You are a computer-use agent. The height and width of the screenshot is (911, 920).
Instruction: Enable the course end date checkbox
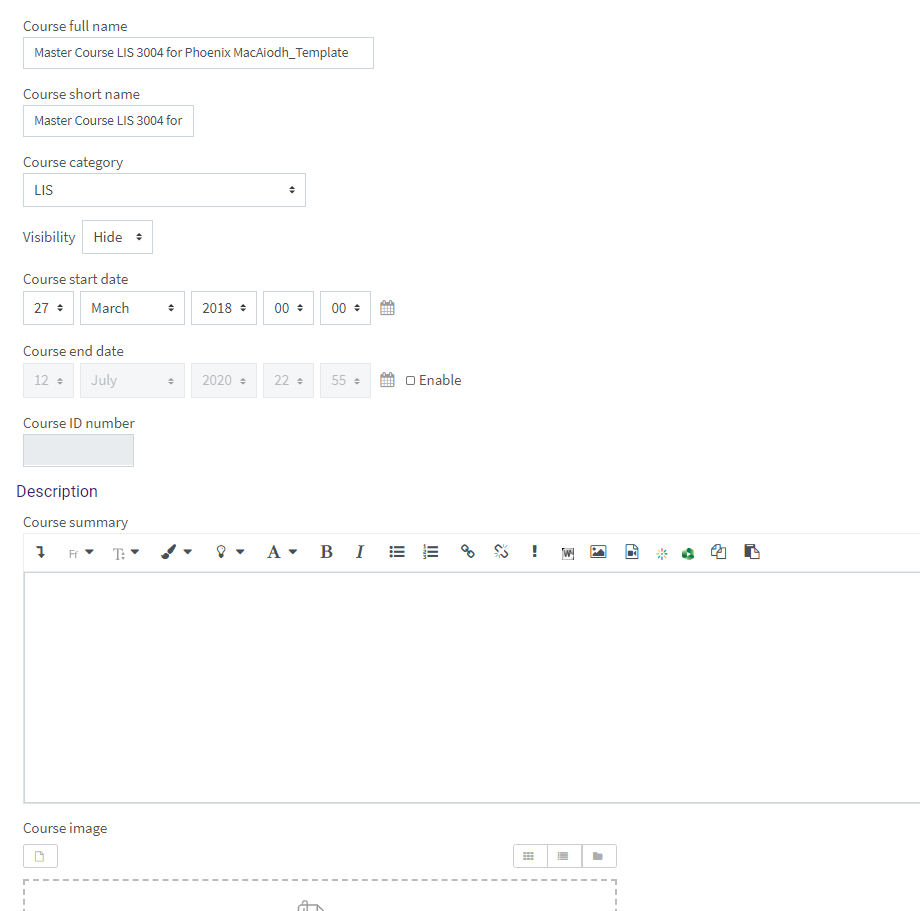(409, 380)
